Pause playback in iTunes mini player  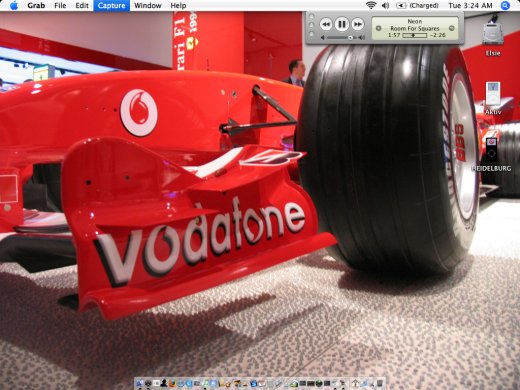point(342,24)
